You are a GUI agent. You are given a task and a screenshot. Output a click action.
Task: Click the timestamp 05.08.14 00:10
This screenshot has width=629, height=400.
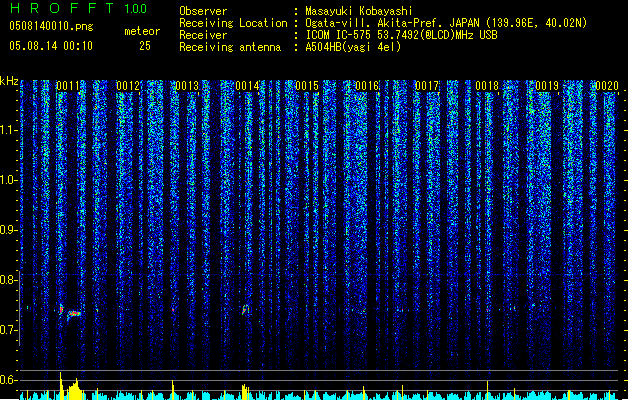point(51,46)
